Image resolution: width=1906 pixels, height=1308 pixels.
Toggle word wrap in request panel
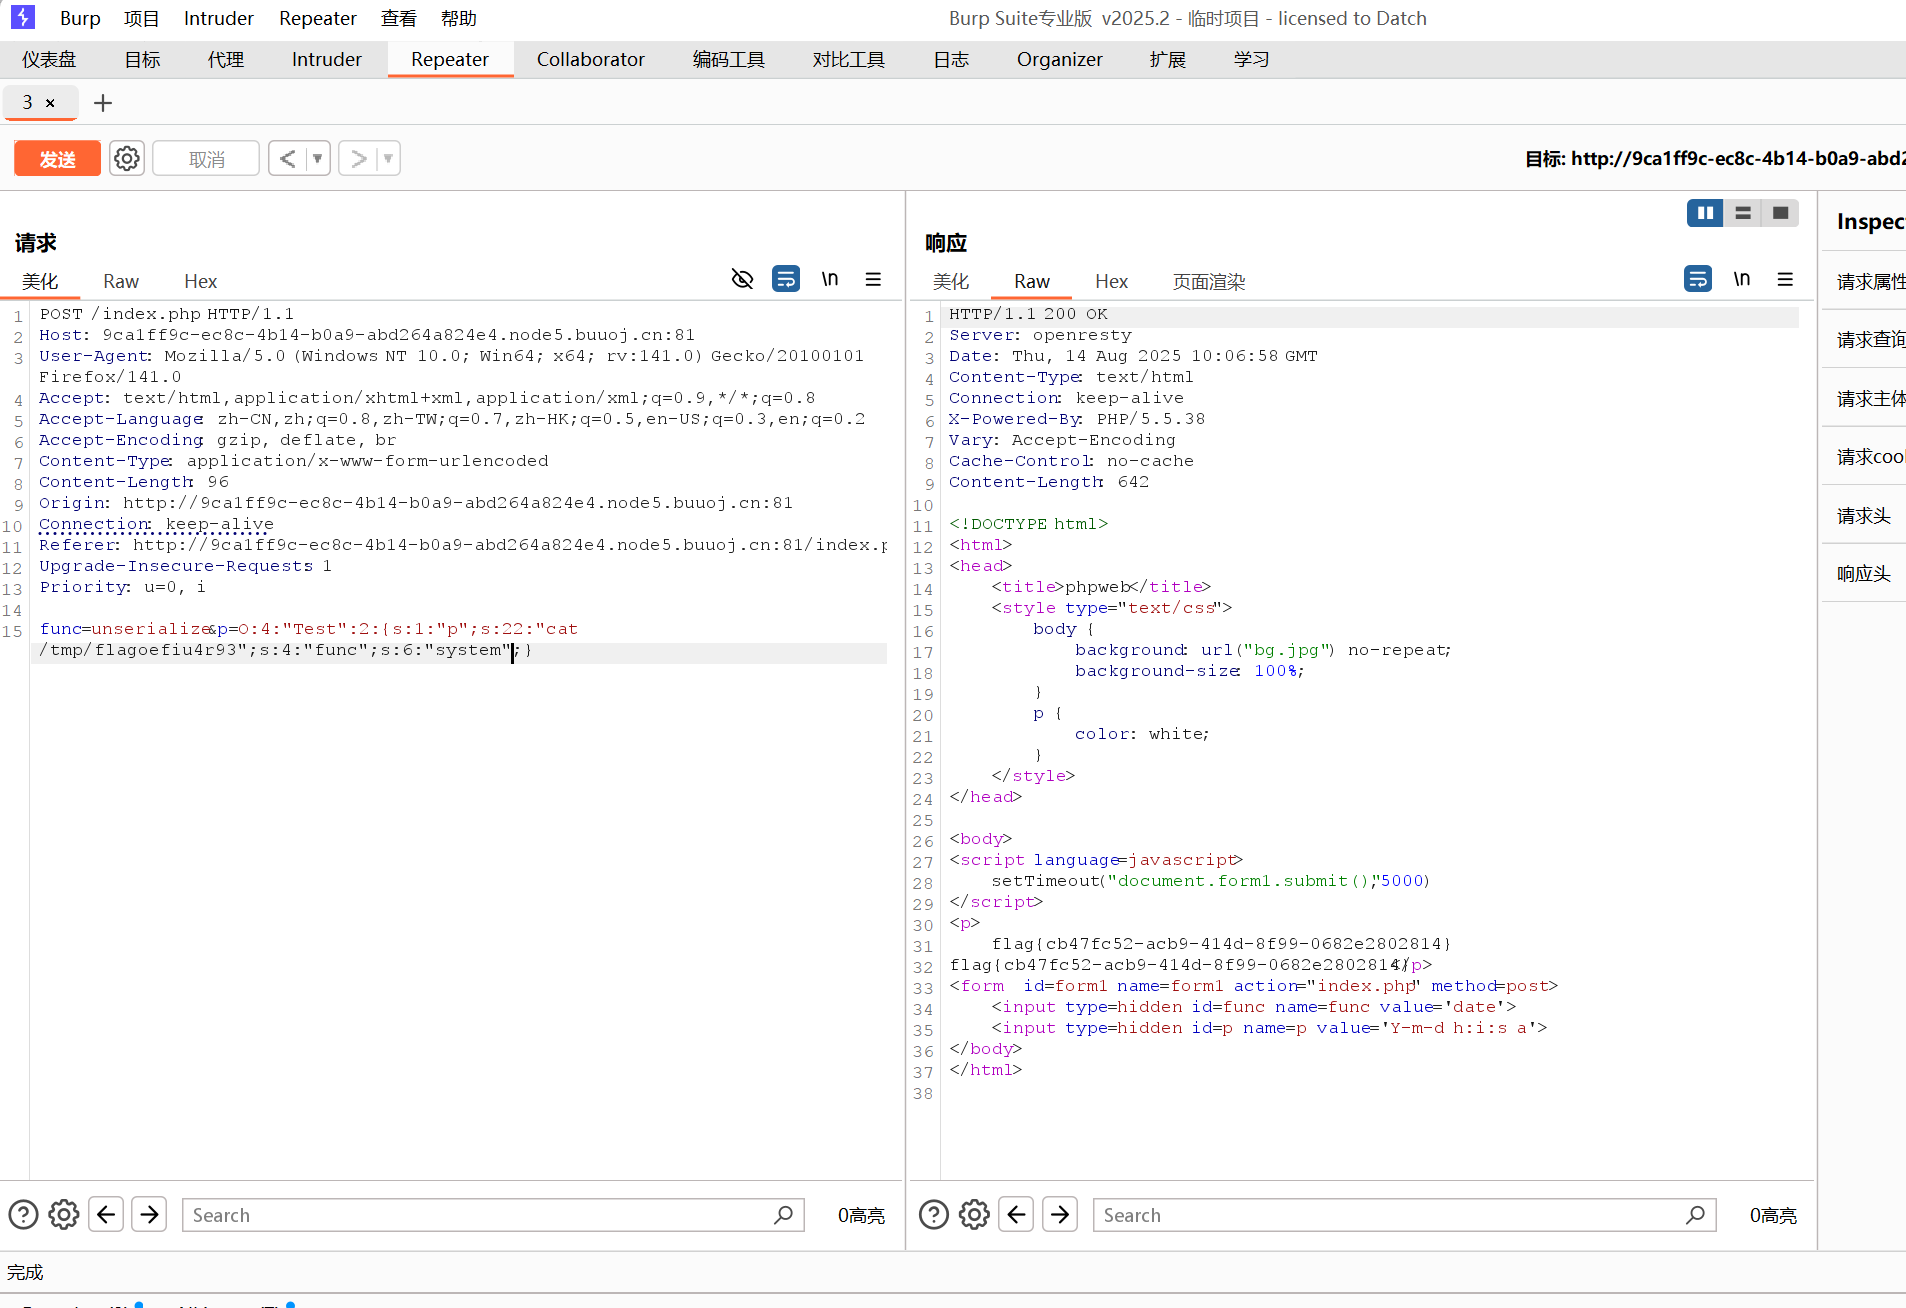(786, 279)
